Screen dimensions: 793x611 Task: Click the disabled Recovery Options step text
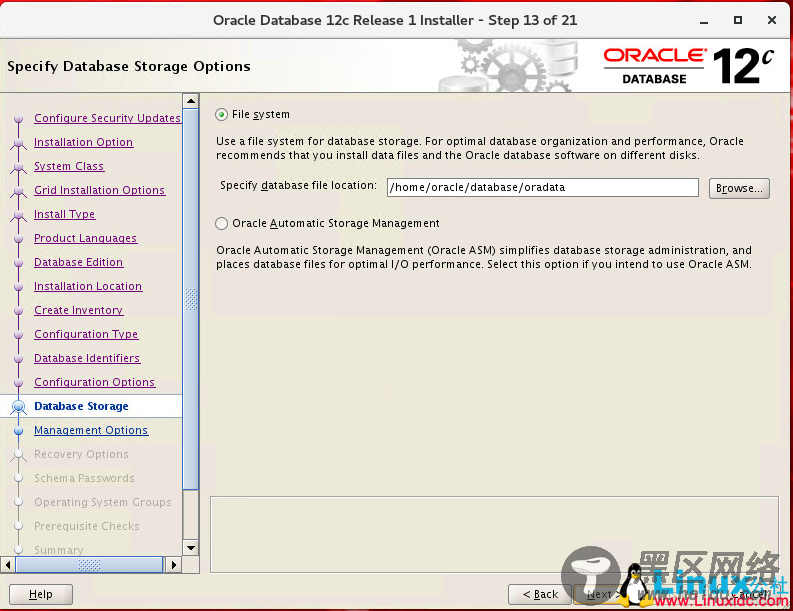point(81,454)
